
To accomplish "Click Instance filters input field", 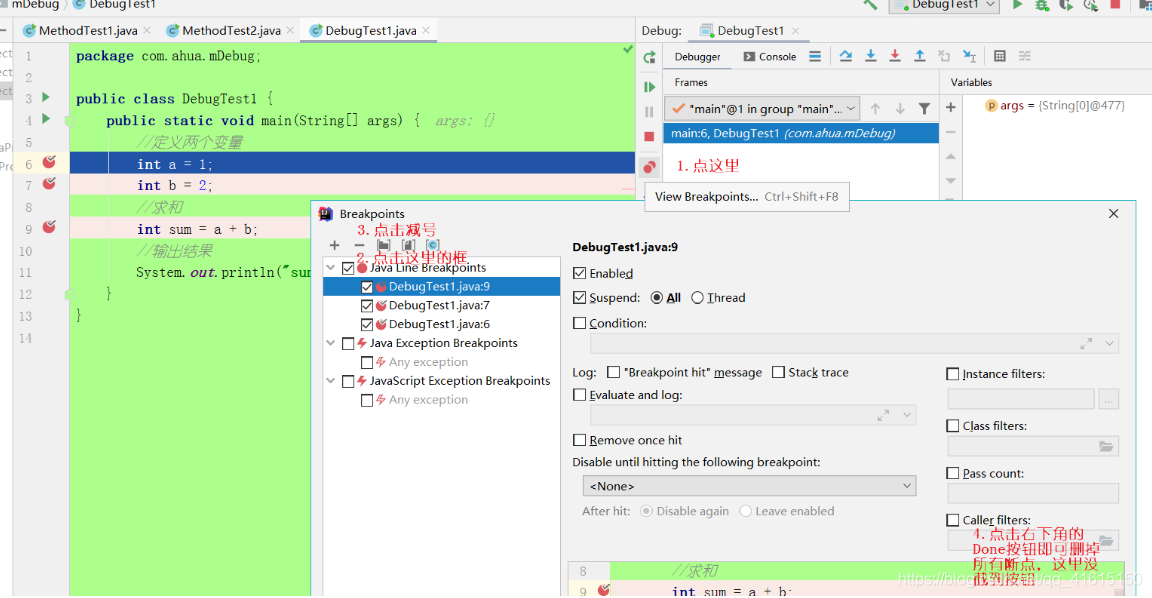I will tap(1021, 399).
